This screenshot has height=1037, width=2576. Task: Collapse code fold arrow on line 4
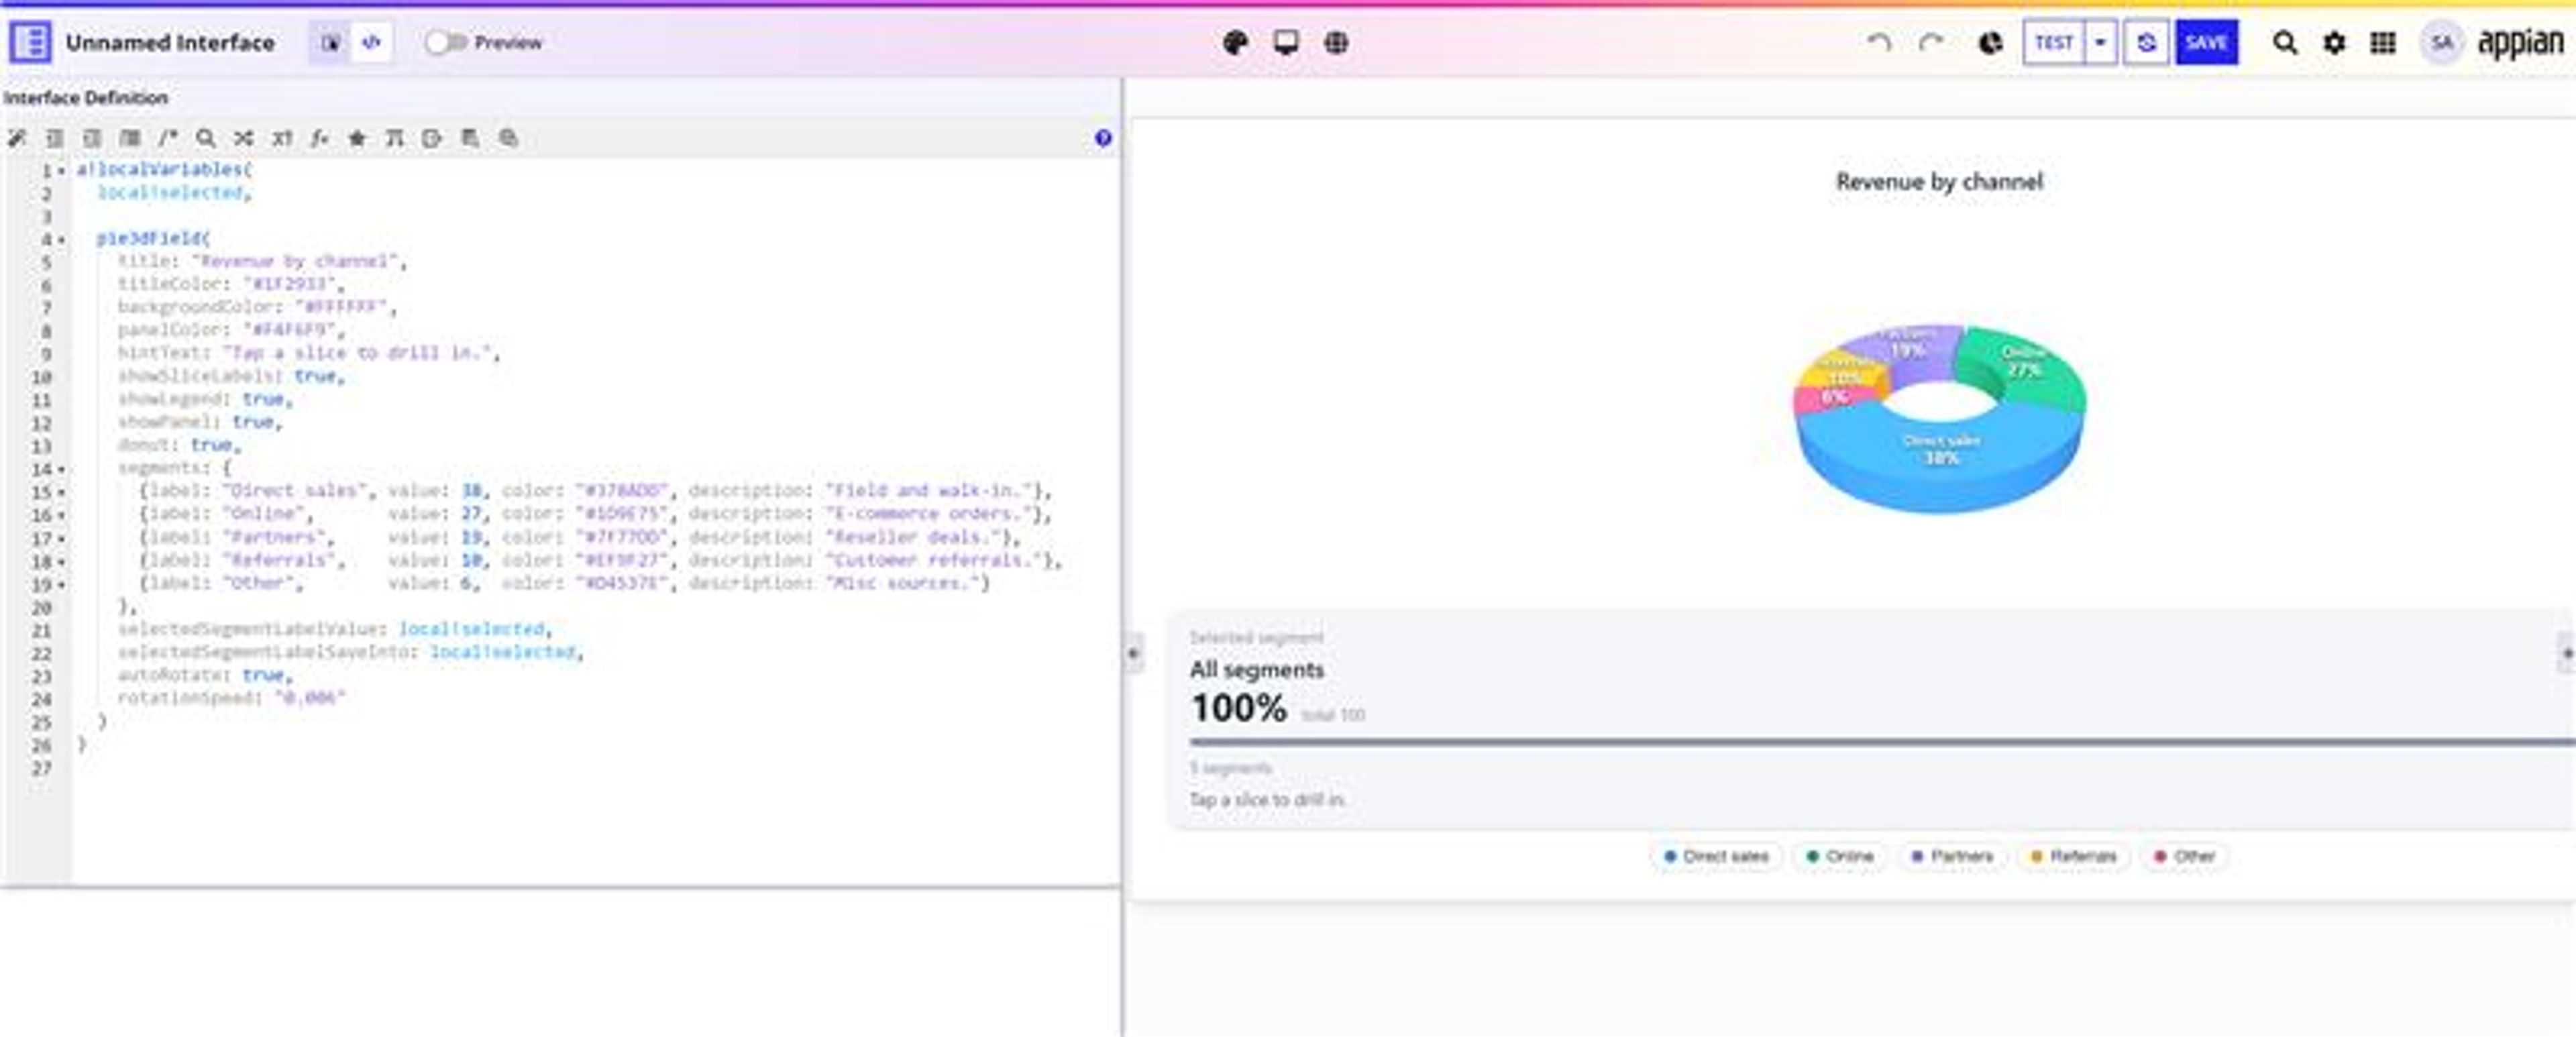pyautogui.click(x=61, y=240)
